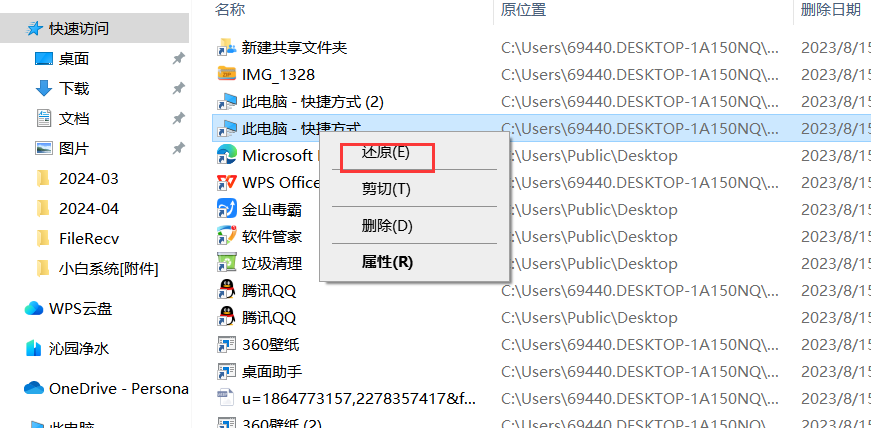Open 图片 in the navigation pane
This screenshot has height=428, width=871.
click(x=74, y=148)
